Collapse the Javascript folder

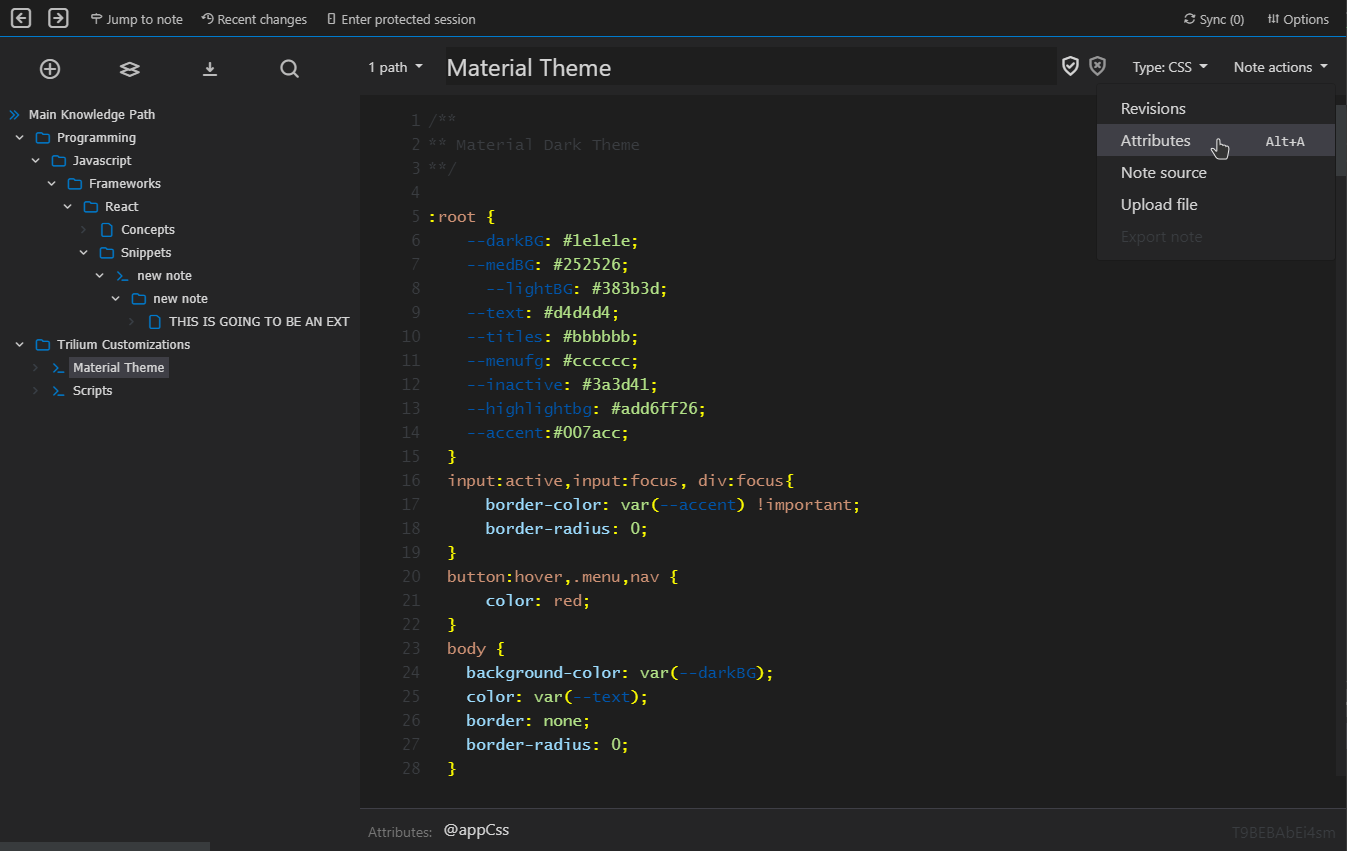point(36,161)
